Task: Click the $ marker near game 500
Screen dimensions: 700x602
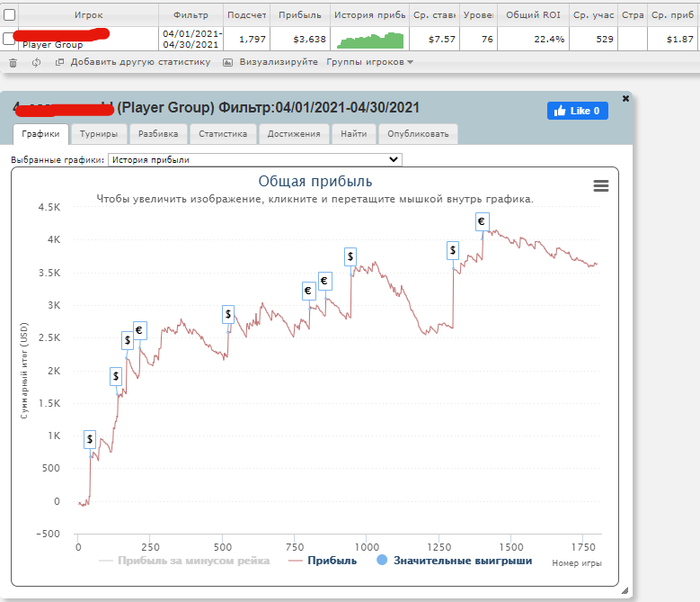Action: pyautogui.click(x=228, y=314)
